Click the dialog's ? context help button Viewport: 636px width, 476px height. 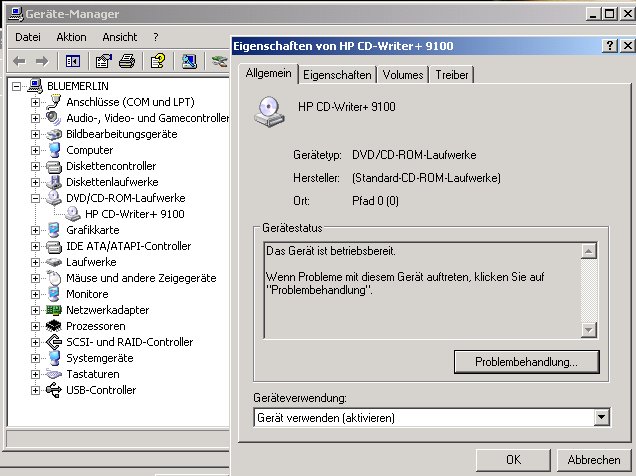point(610,46)
